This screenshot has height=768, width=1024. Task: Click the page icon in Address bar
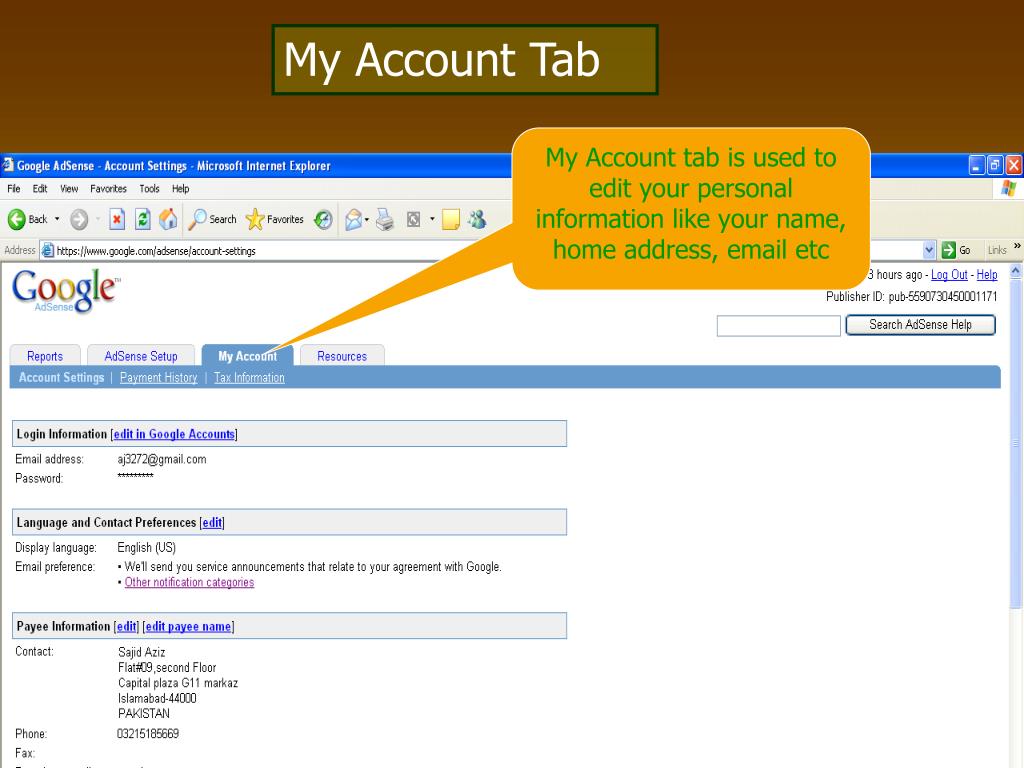pos(48,250)
